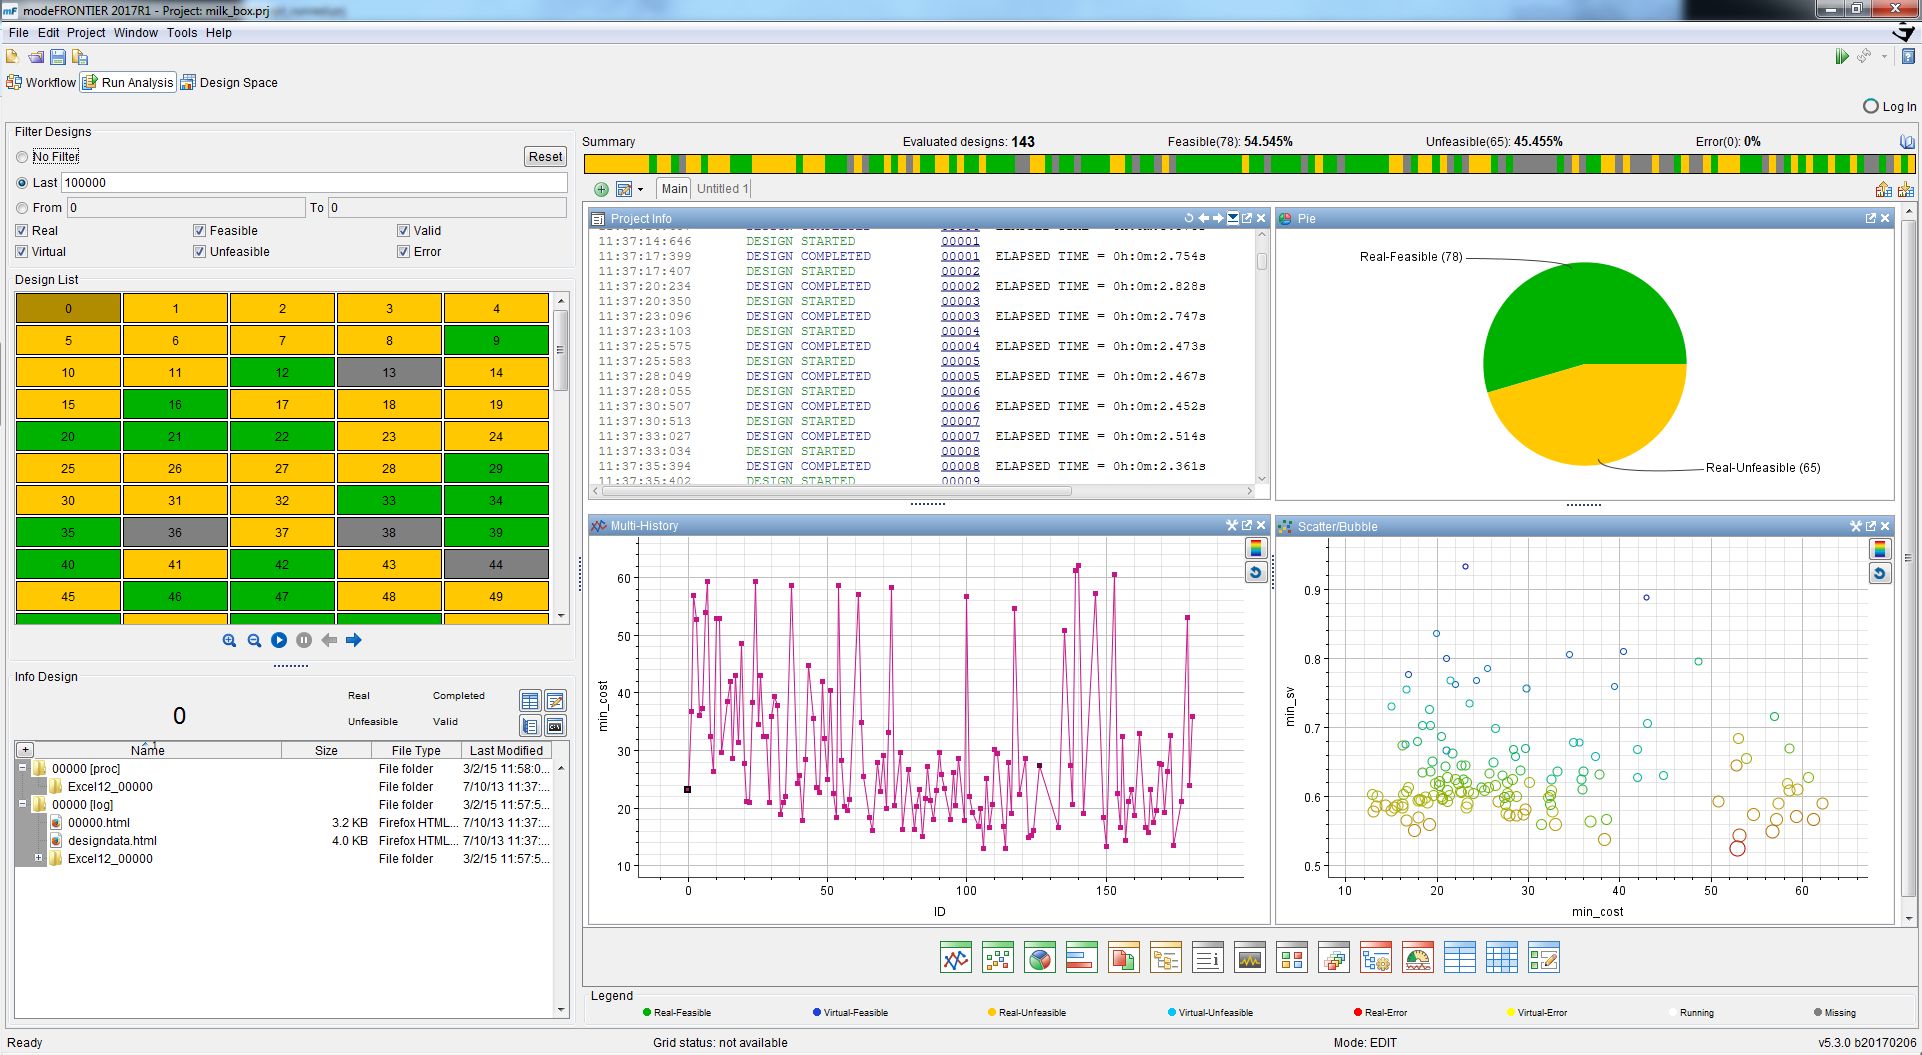Screen dimensions: 1922x1055
Task: Click the Save floppy disk icon
Action: click(58, 57)
